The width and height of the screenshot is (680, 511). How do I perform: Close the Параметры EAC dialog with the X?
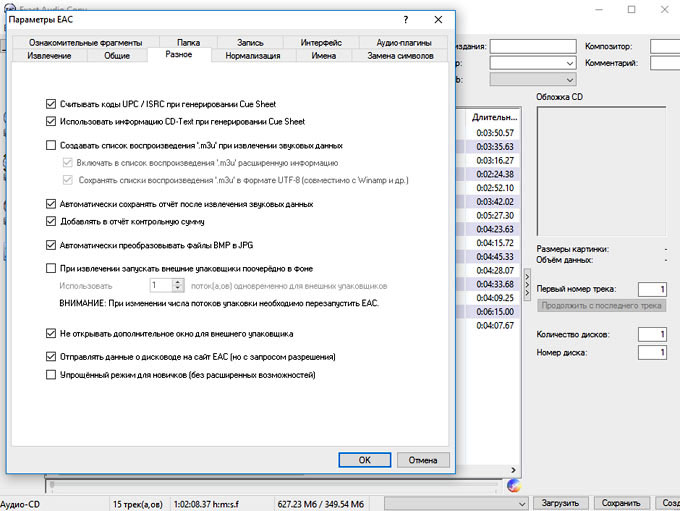(x=438, y=19)
